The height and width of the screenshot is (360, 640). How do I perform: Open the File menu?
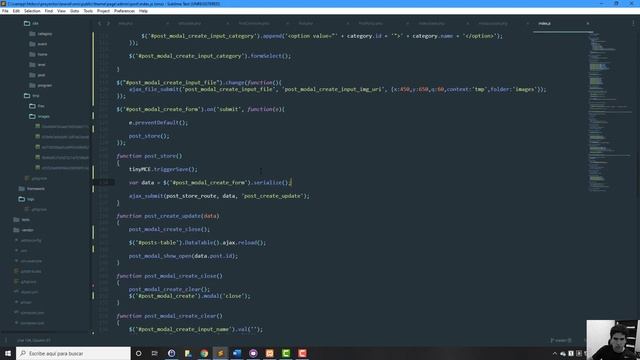5,11
